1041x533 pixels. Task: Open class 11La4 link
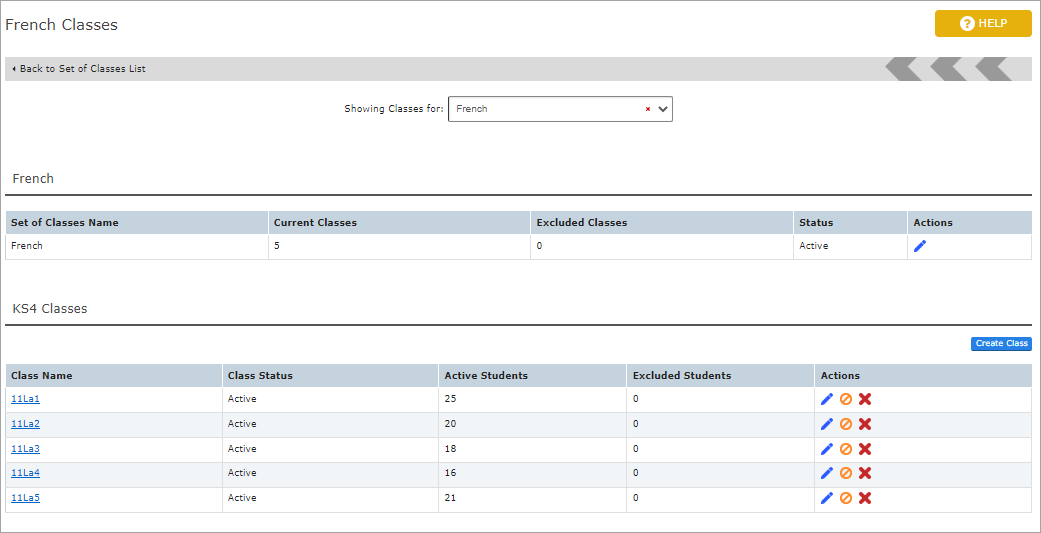25,473
